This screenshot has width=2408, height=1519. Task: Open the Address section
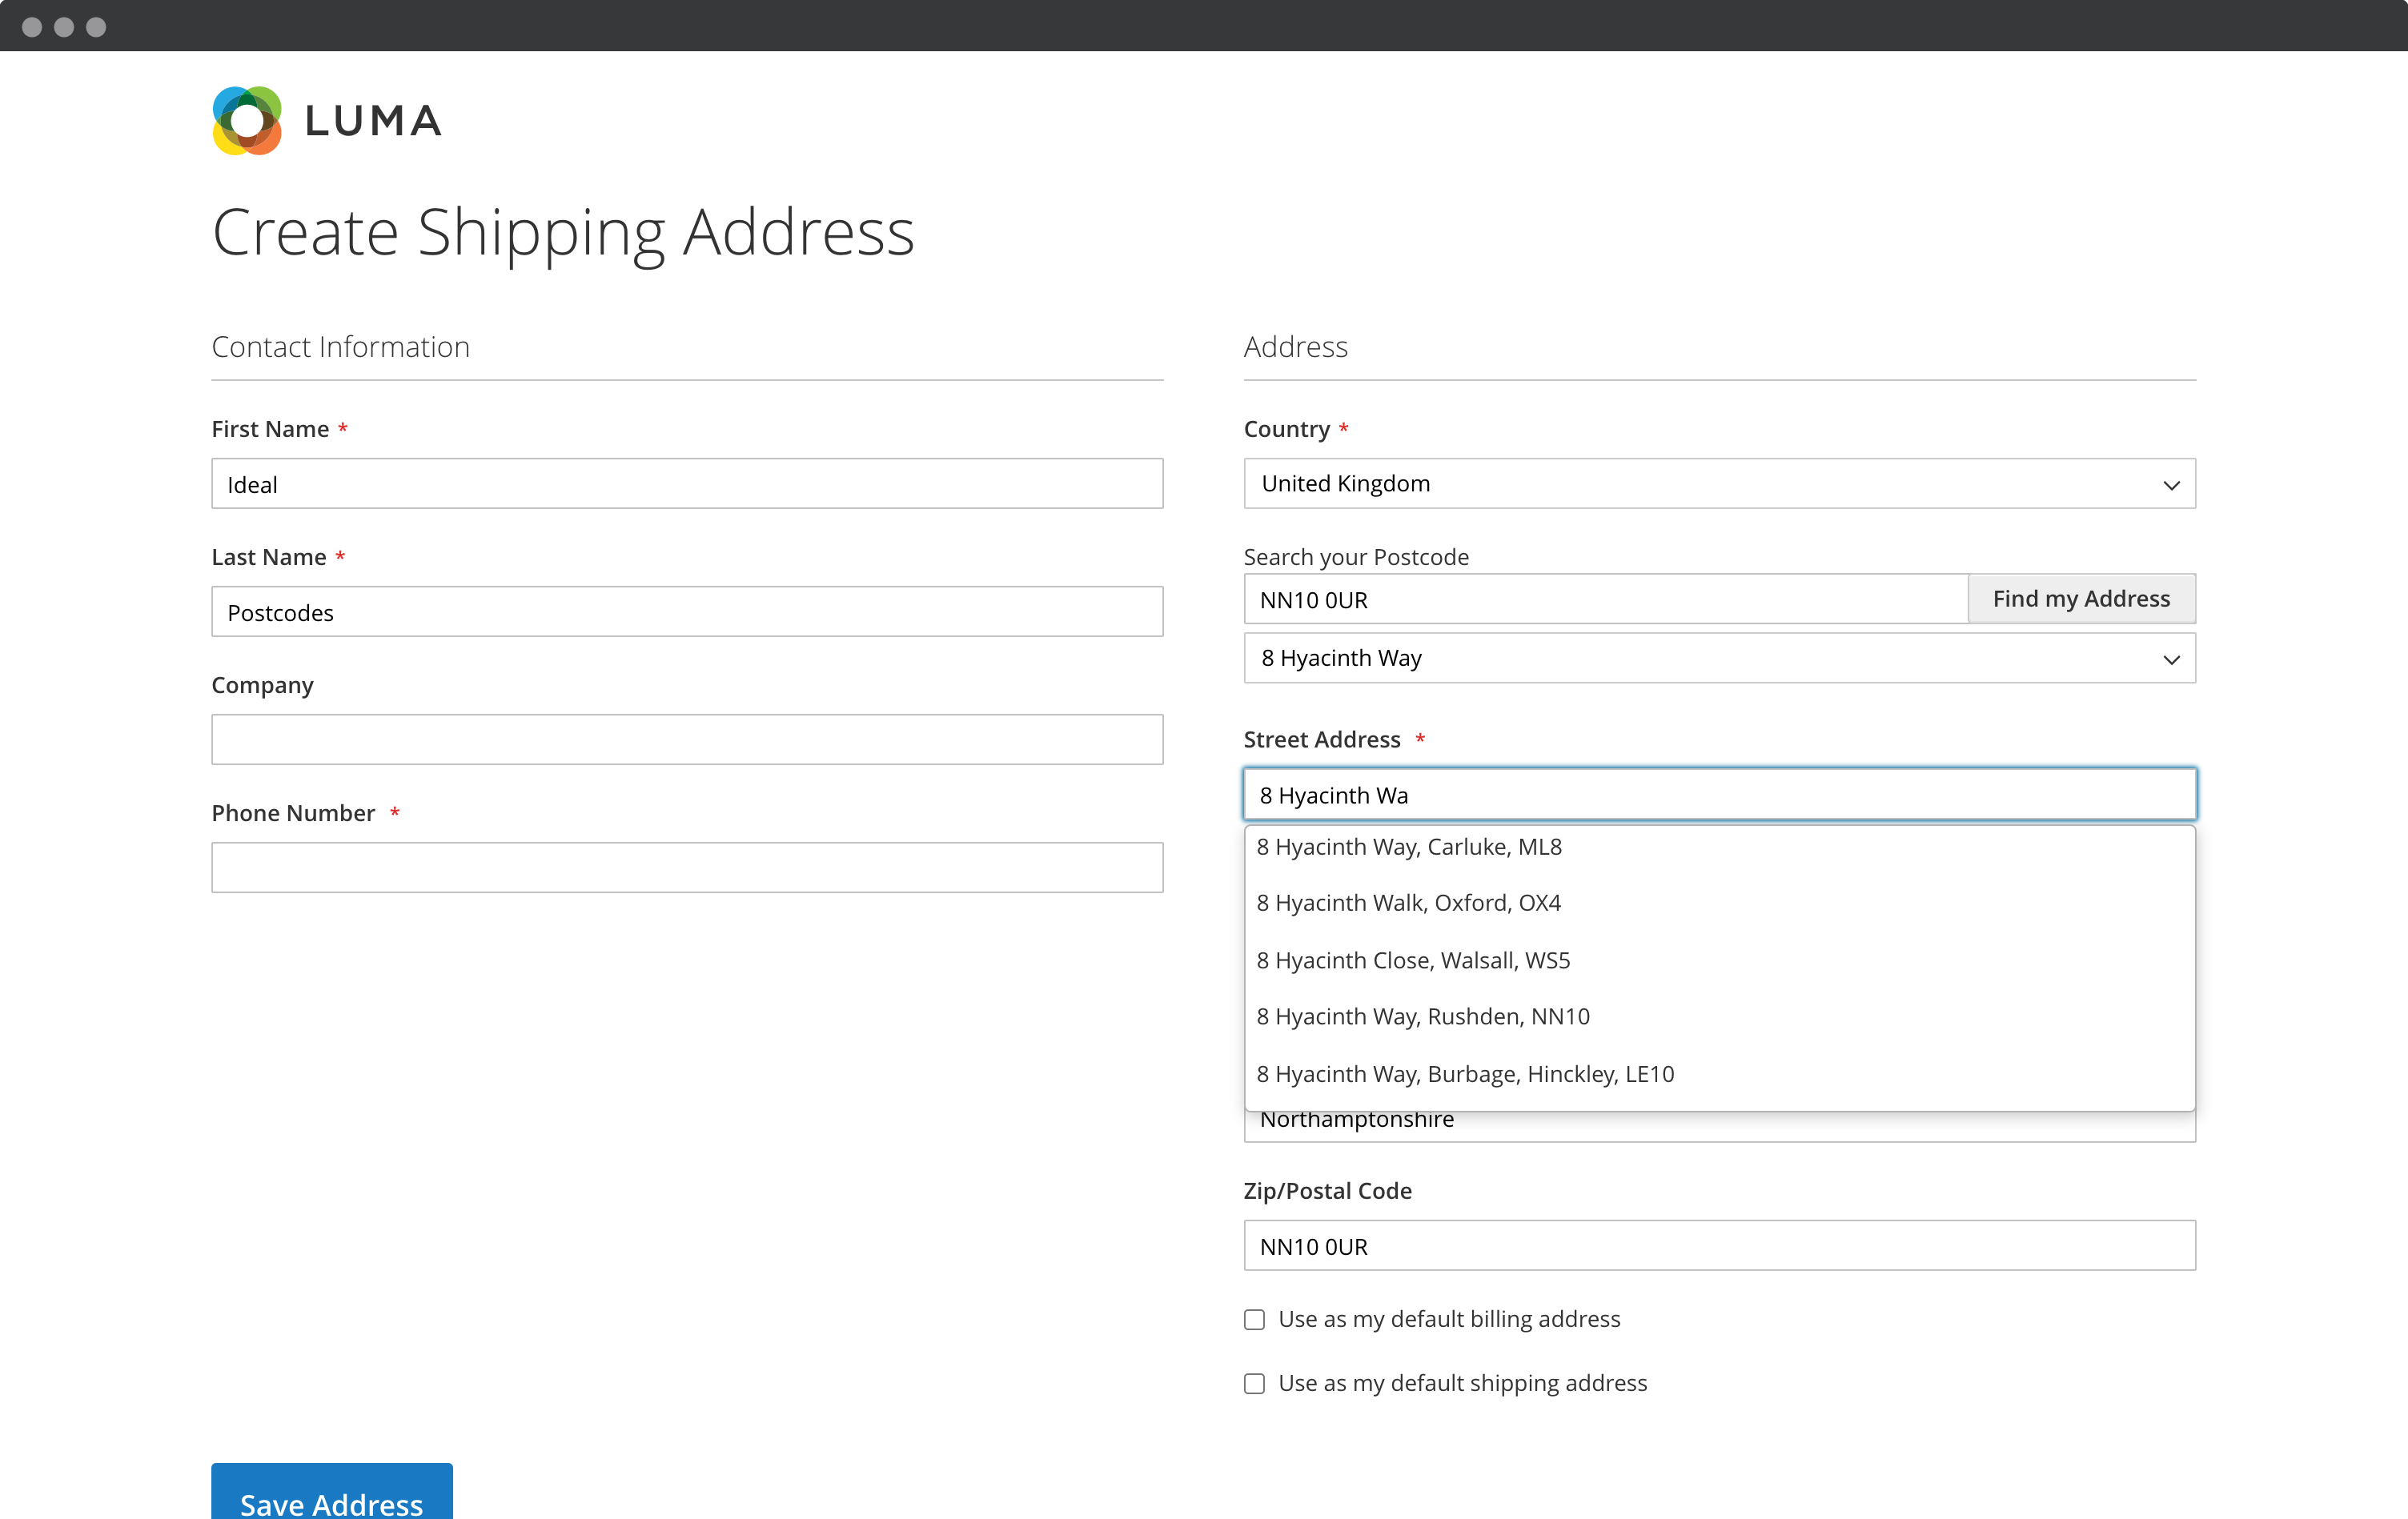click(1295, 345)
